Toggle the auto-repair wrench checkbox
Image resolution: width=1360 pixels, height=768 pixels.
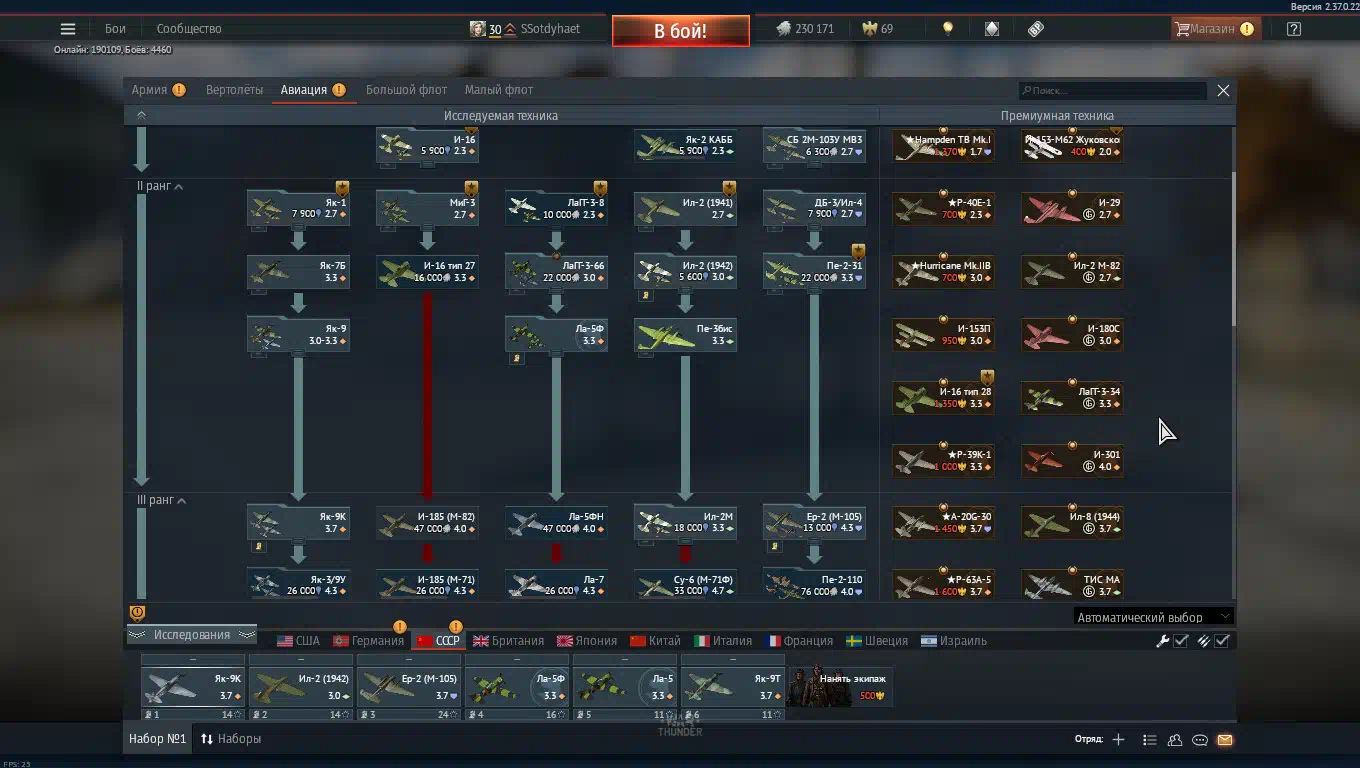pyautogui.click(x=1181, y=641)
